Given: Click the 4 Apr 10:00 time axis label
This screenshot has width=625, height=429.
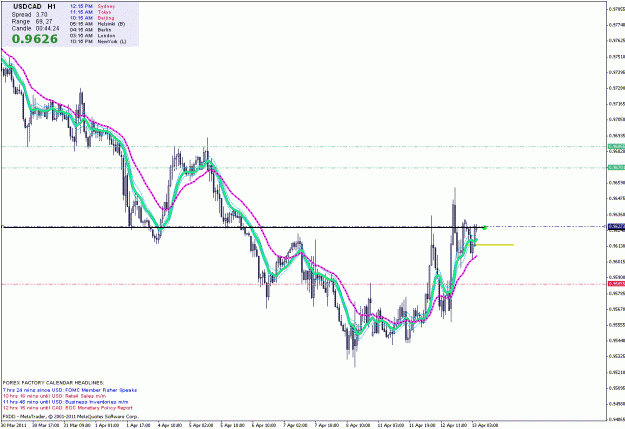Looking at the screenshot, I should click(170, 425).
